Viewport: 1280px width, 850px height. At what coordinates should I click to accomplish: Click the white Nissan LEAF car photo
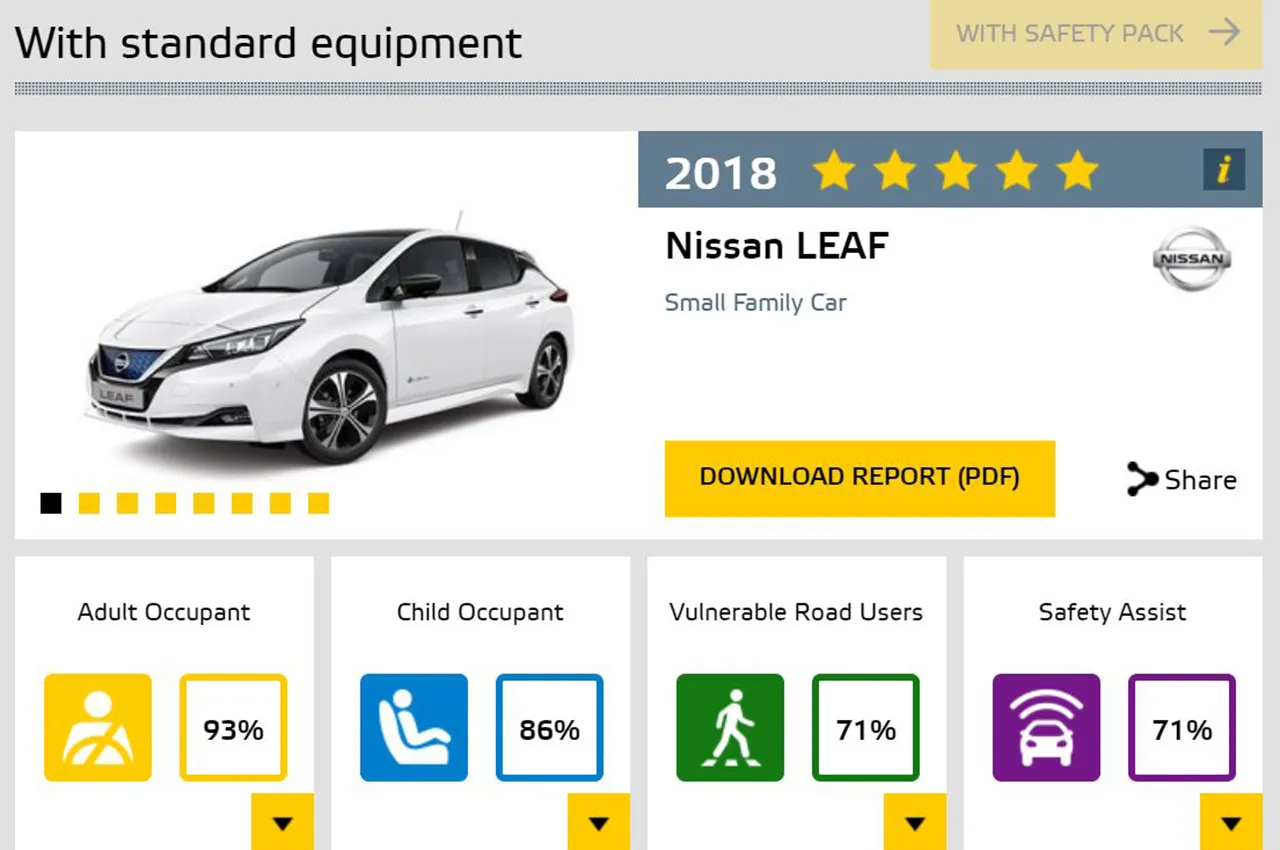330,340
